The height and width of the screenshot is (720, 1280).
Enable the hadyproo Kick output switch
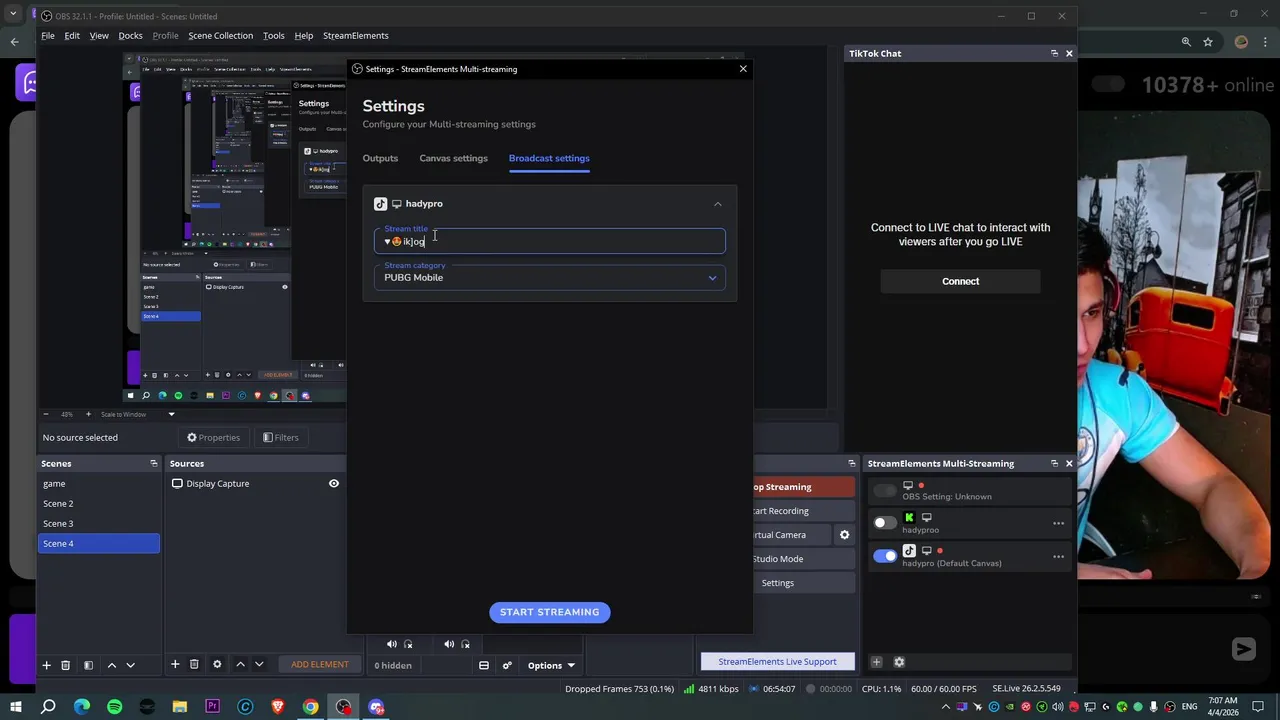click(x=885, y=523)
